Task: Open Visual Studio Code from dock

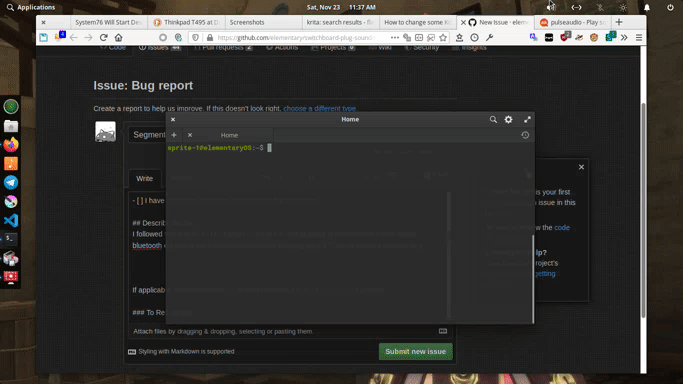Action: click(x=11, y=220)
